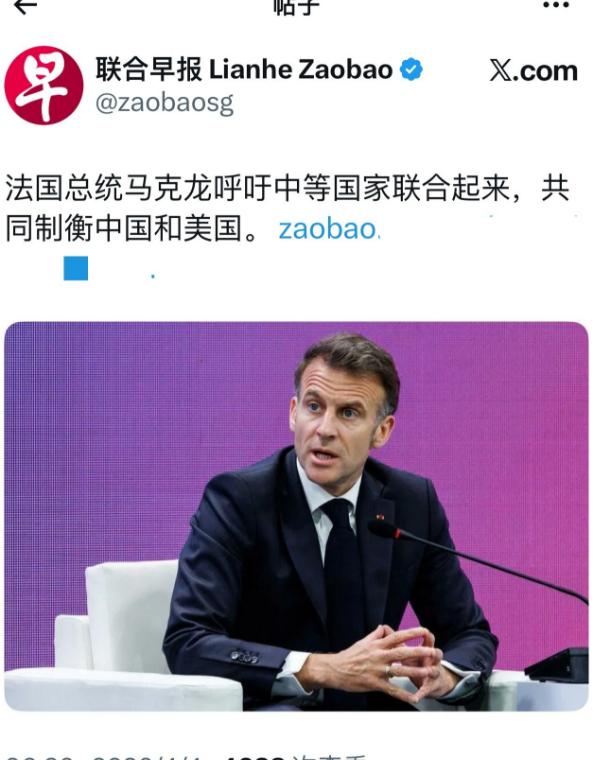Open the 联合早报 Lianhe Zaobao account name
This screenshot has height=760, width=595.
point(244,69)
